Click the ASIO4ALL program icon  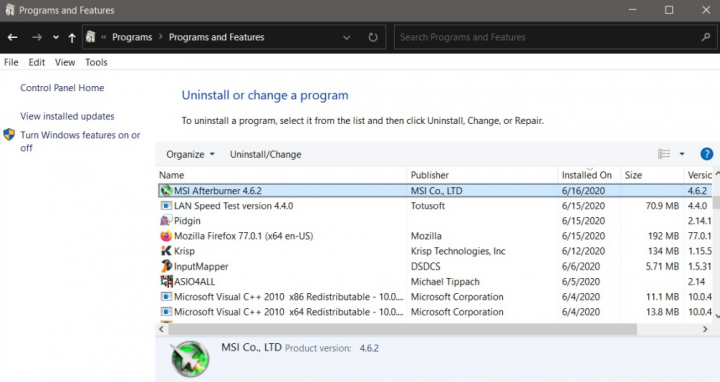[166, 281]
